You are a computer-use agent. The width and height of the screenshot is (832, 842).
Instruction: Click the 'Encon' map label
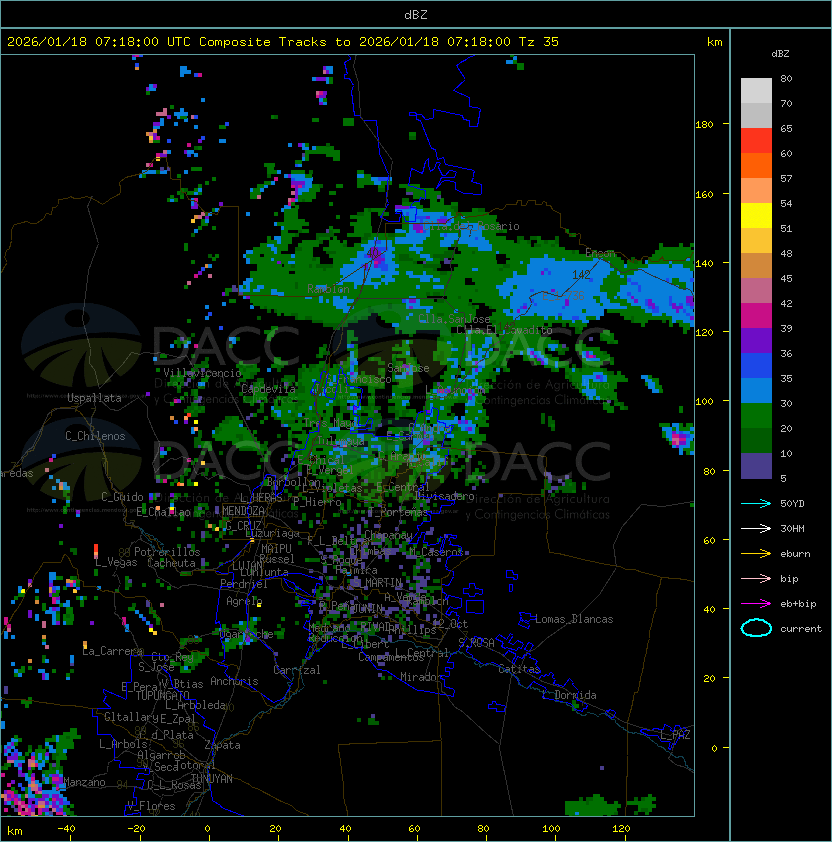[601, 253]
